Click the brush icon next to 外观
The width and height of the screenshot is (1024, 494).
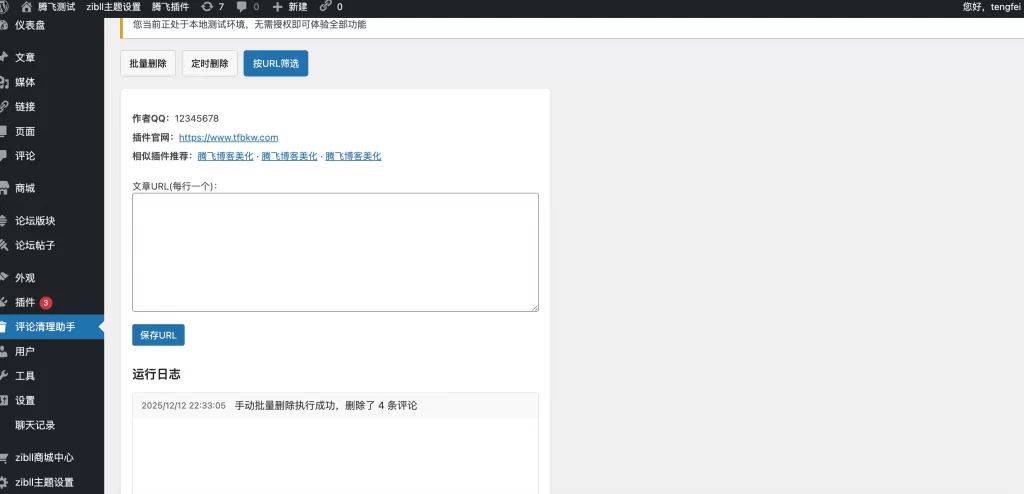[3, 277]
